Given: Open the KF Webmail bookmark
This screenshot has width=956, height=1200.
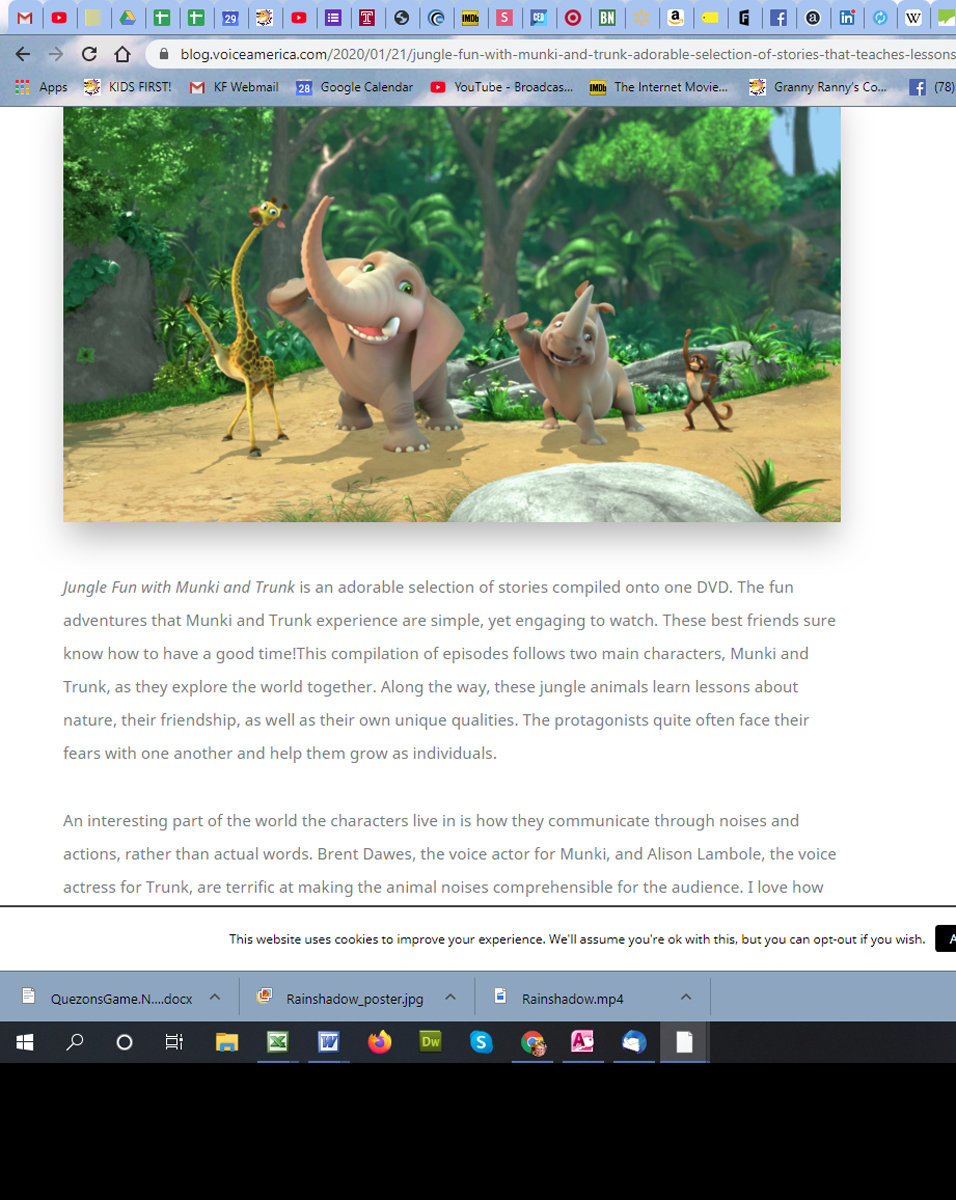Looking at the screenshot, I should (234, 87).
